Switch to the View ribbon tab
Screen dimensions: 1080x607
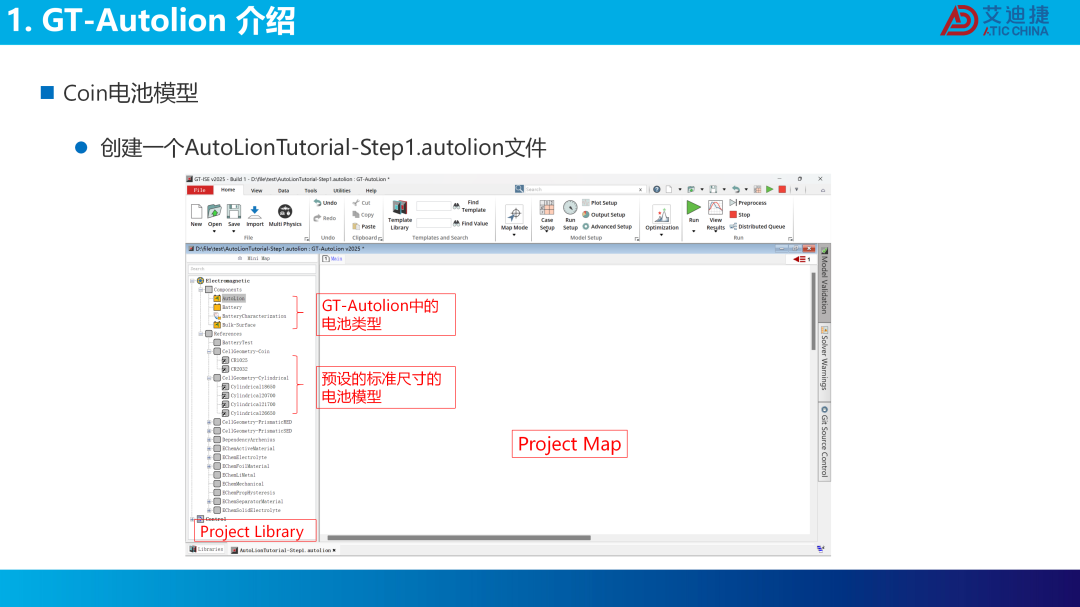[256, 191]
